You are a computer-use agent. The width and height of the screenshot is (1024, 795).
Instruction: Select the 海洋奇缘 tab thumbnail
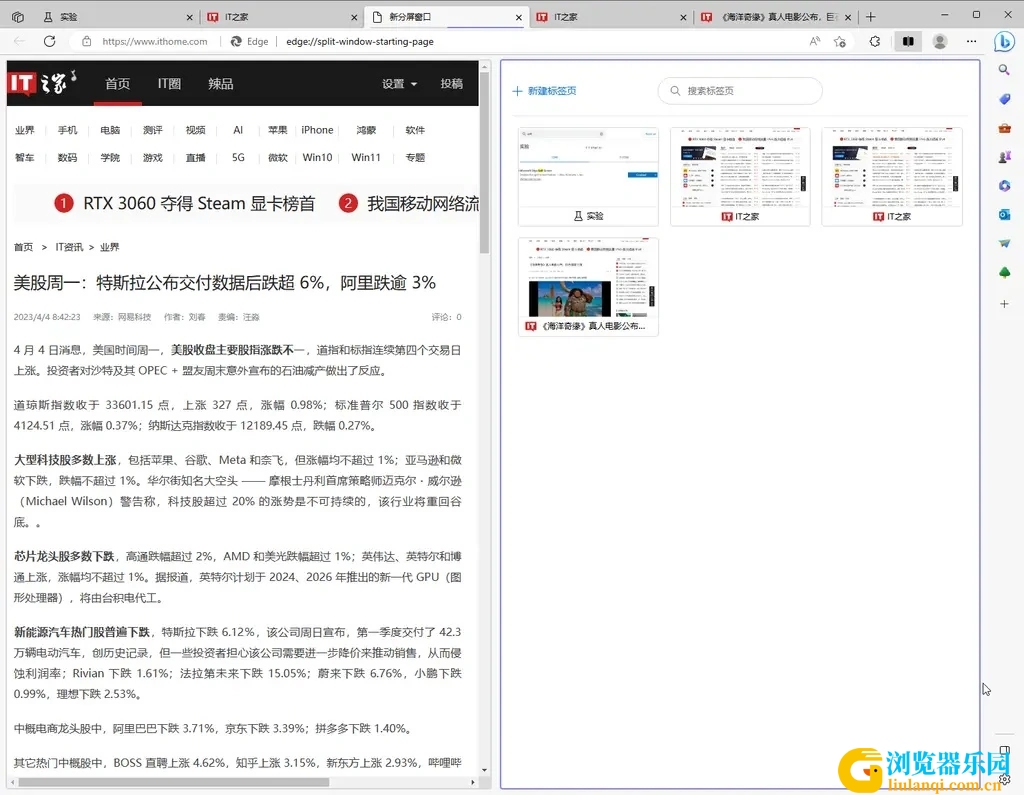click(x=588, y=287)
